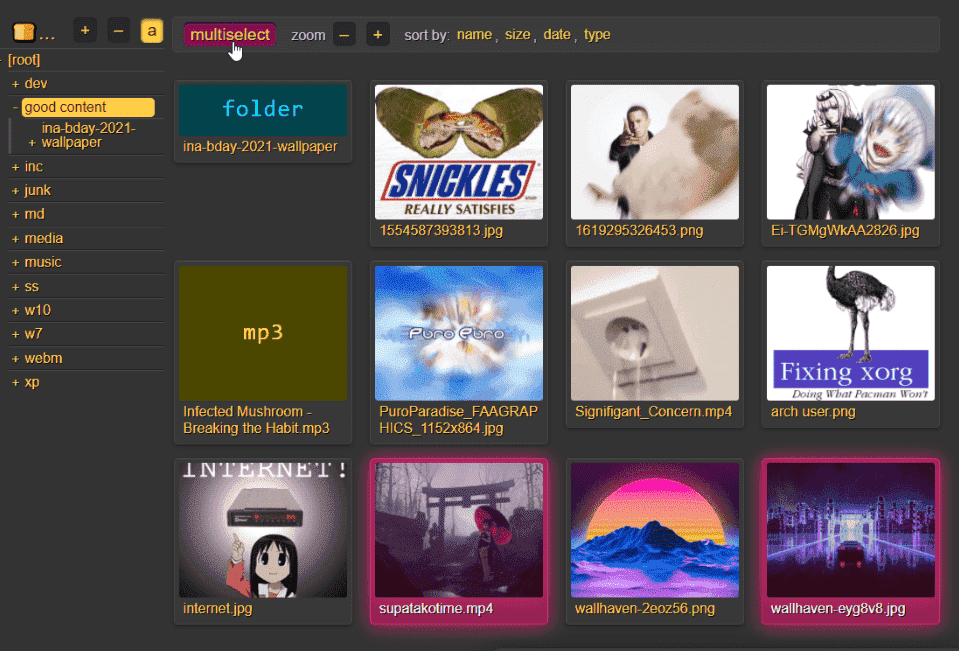Select the wallhaven-2eoz56.png thumbnail
The image size is (959, 651).
pyautogui.click(x=654, y=530)
